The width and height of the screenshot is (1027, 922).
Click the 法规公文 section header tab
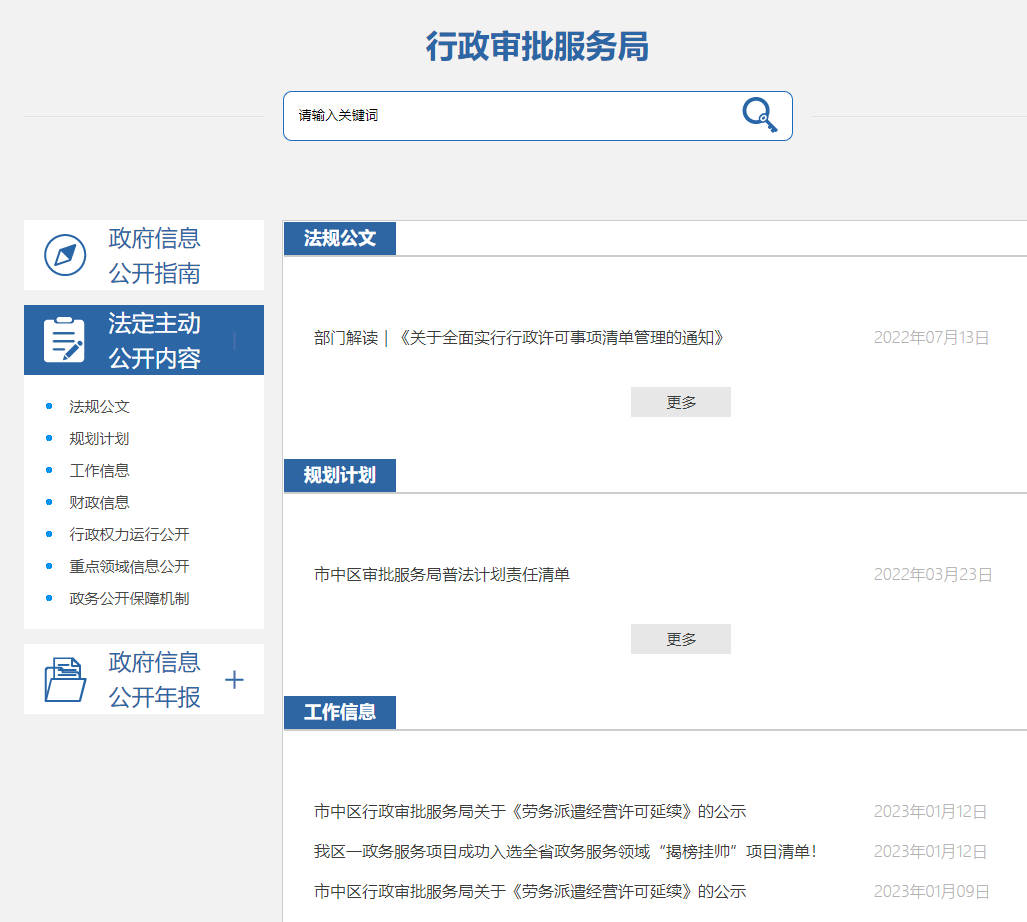tap(340, 238)
